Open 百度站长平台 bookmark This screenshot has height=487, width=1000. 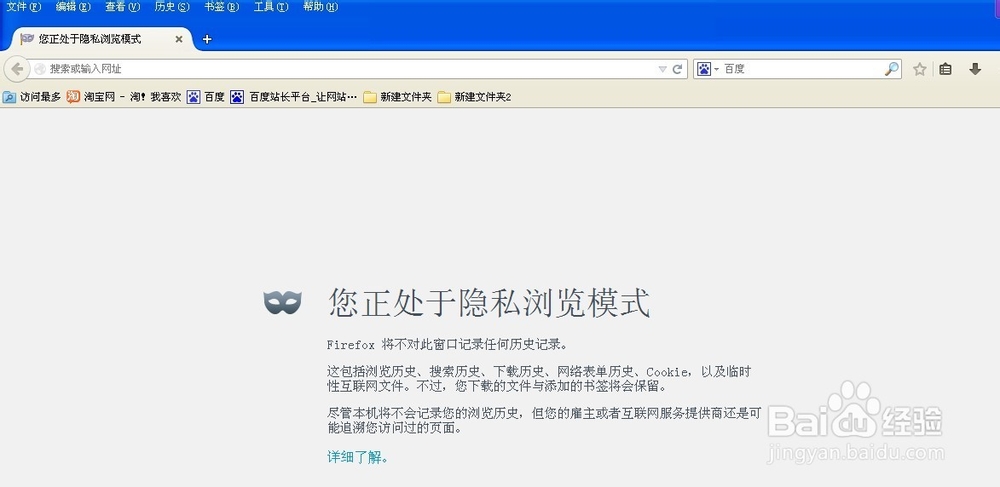click(x=293, y=97)
